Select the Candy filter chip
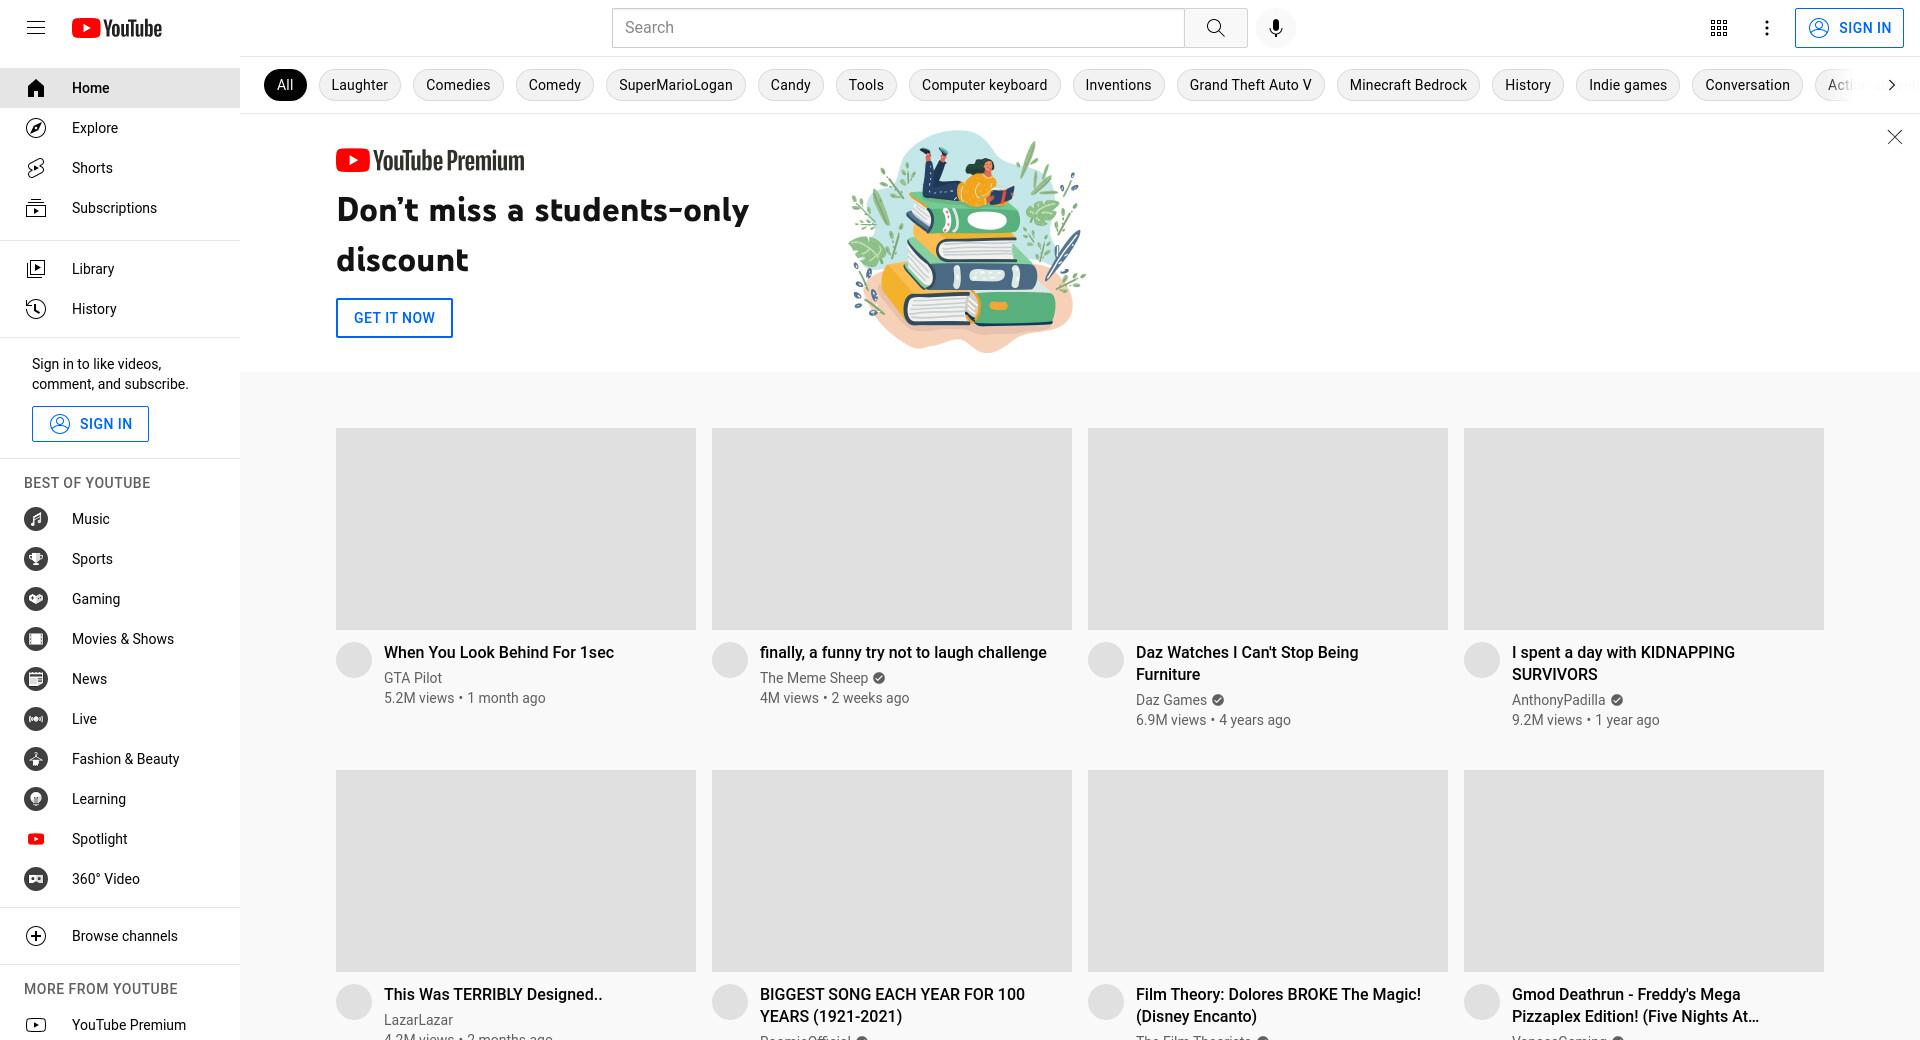Image resolution: width=1920 pixels, height=1040 pixels. click(x=790, y=85)
